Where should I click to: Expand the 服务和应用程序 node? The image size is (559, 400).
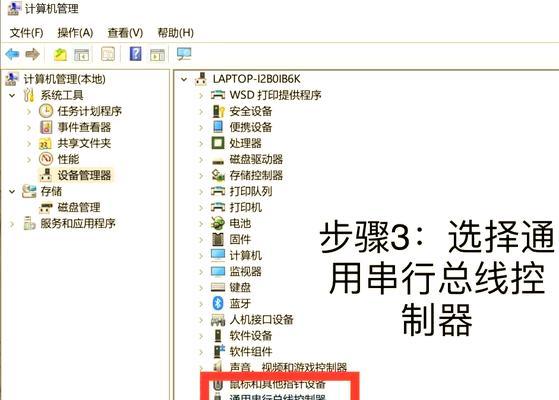(12, 224)
